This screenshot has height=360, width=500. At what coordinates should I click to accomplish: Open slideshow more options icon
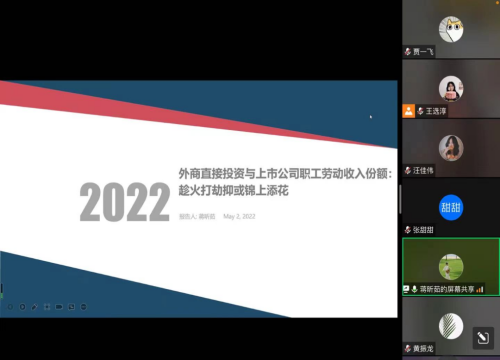84,307
